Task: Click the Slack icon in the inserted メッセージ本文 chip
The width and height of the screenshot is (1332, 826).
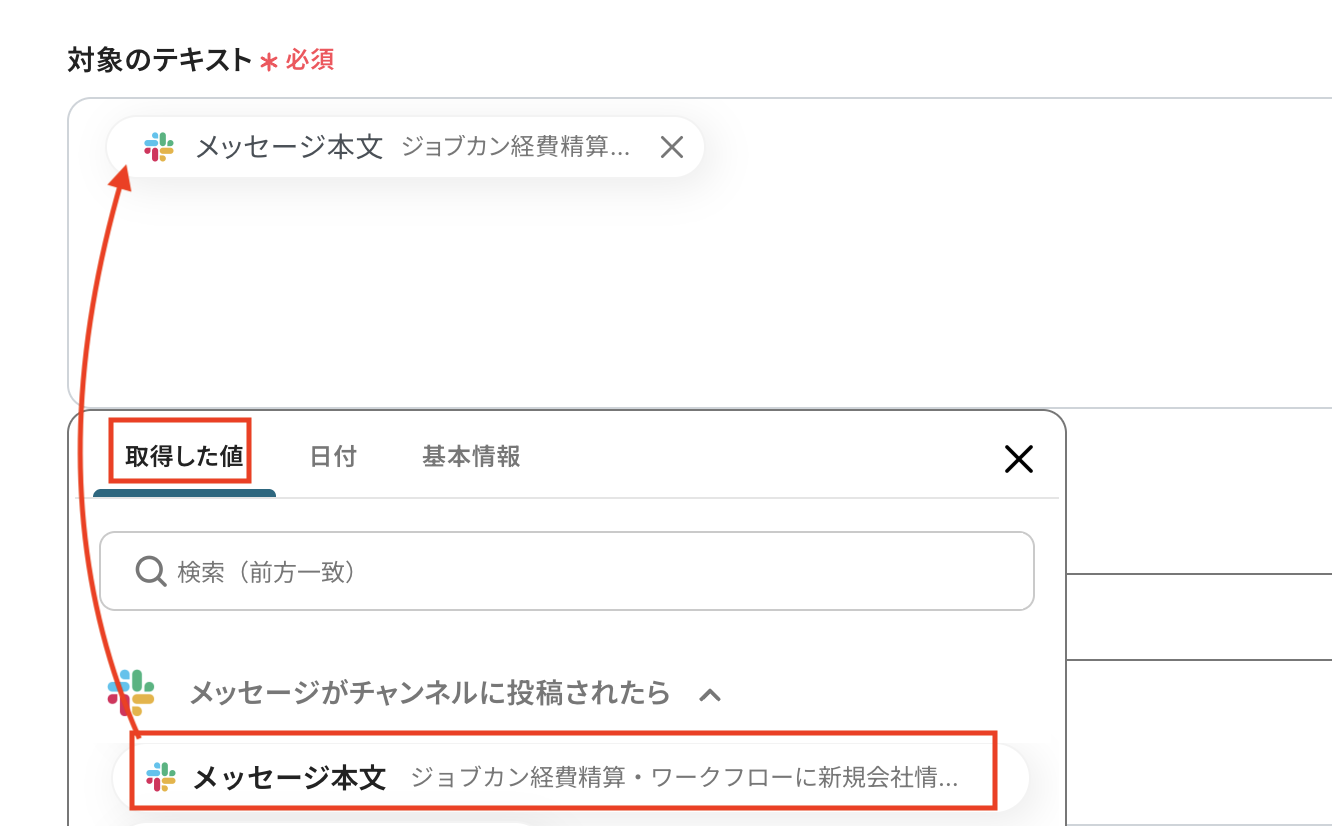Action: pos(159,147)
